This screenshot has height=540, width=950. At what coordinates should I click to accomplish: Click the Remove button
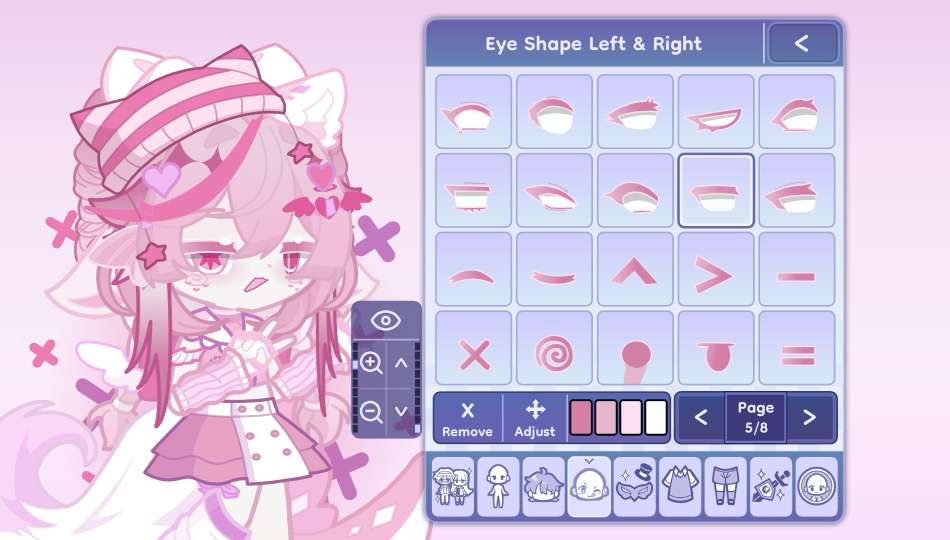point(467,418)
